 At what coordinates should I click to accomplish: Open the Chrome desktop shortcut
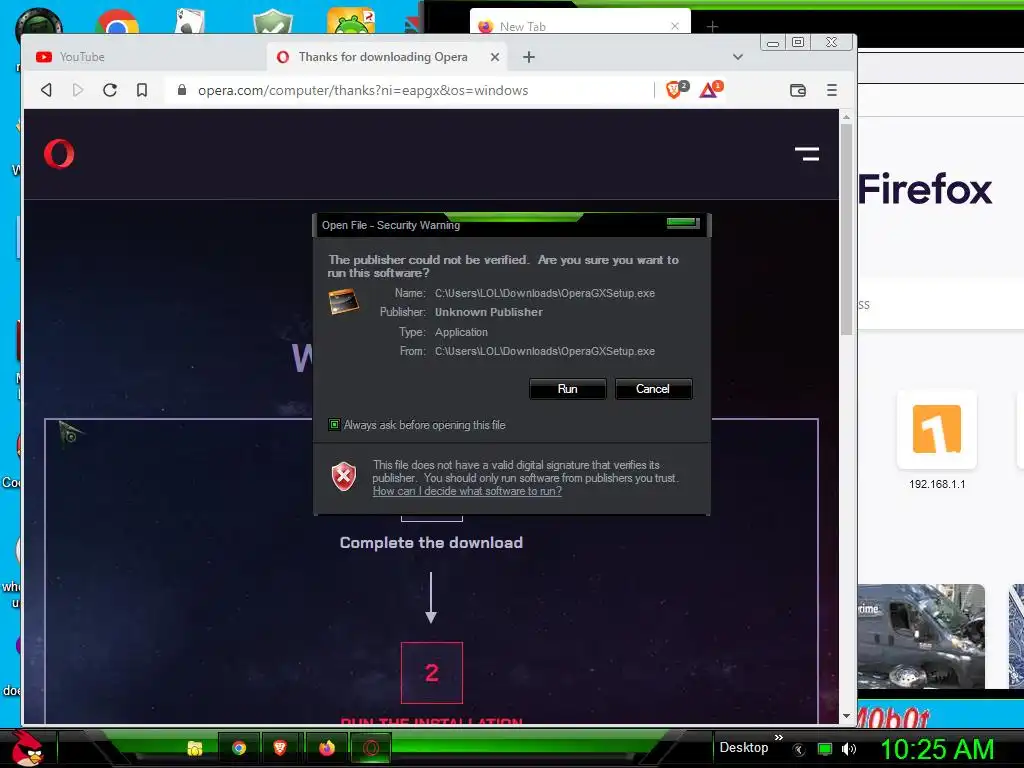(x=117, y=22)
